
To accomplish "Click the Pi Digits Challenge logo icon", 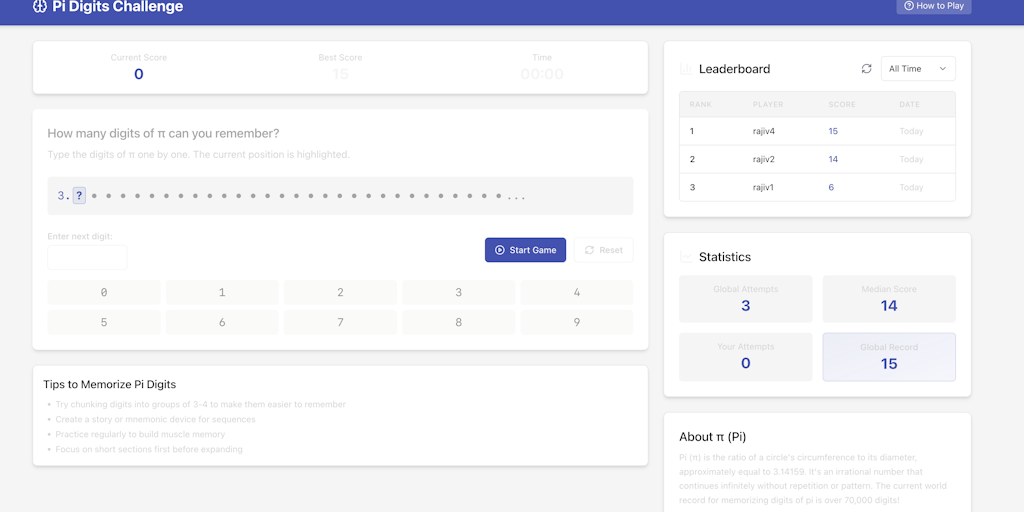I will pyautogui.click(x=40, y=7).
